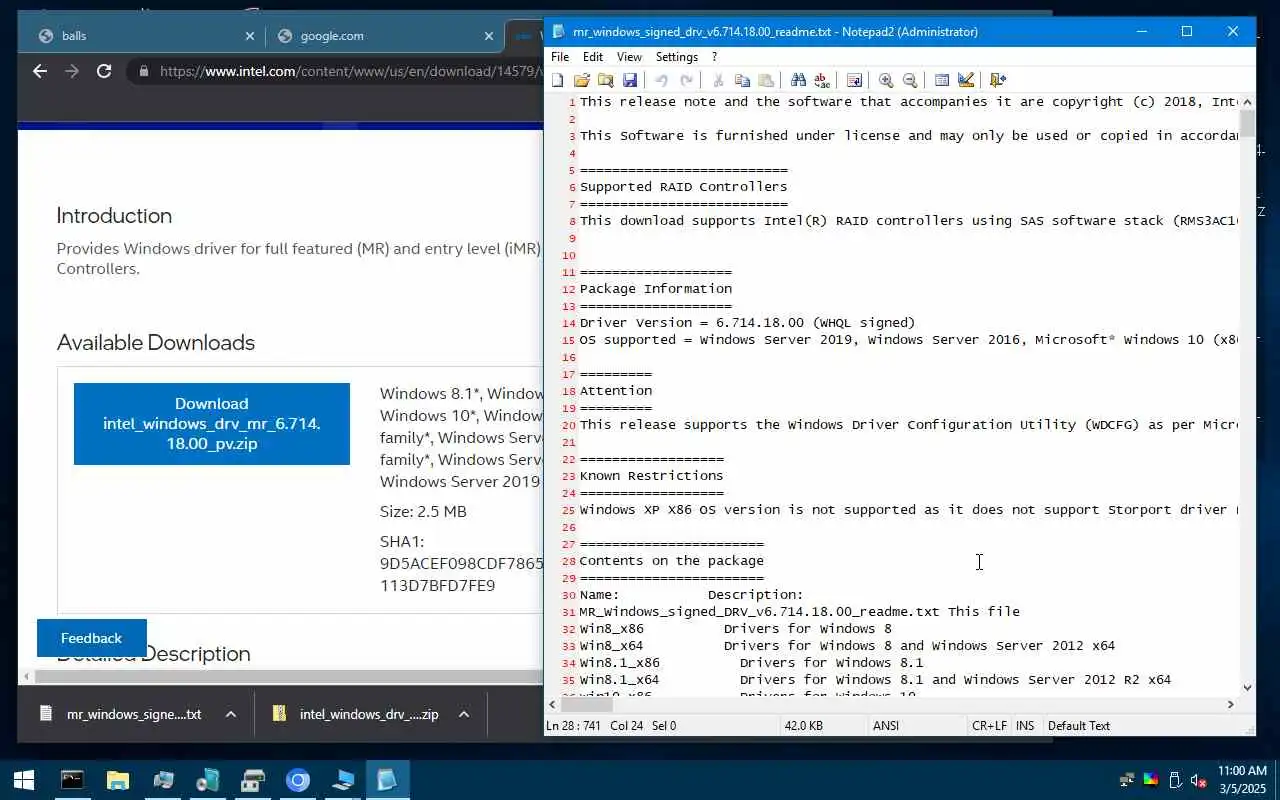Click Chromium icon on the taskbar
The image size is (1280, 800).
coord(298,780)
